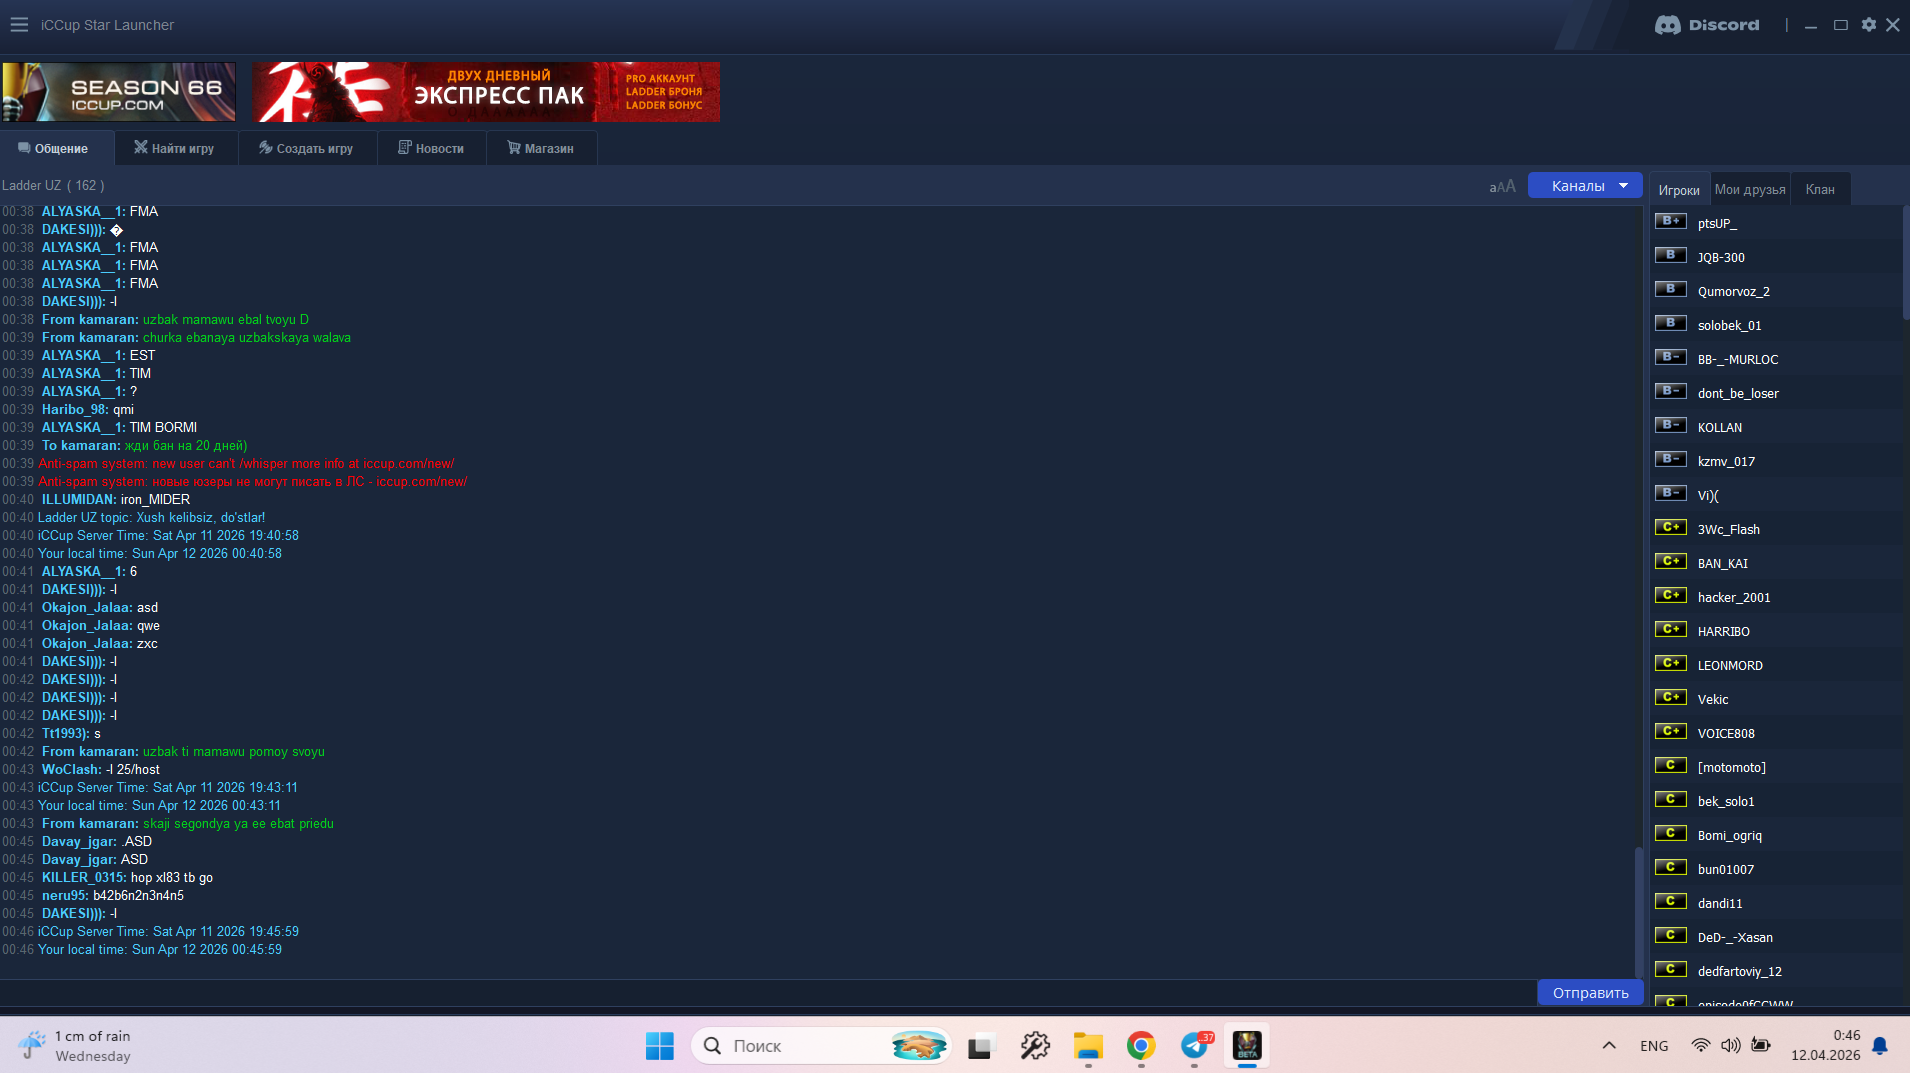Open the weather widget showing 1 cm of rain
The image size is (1910, 1073).
77,1046
